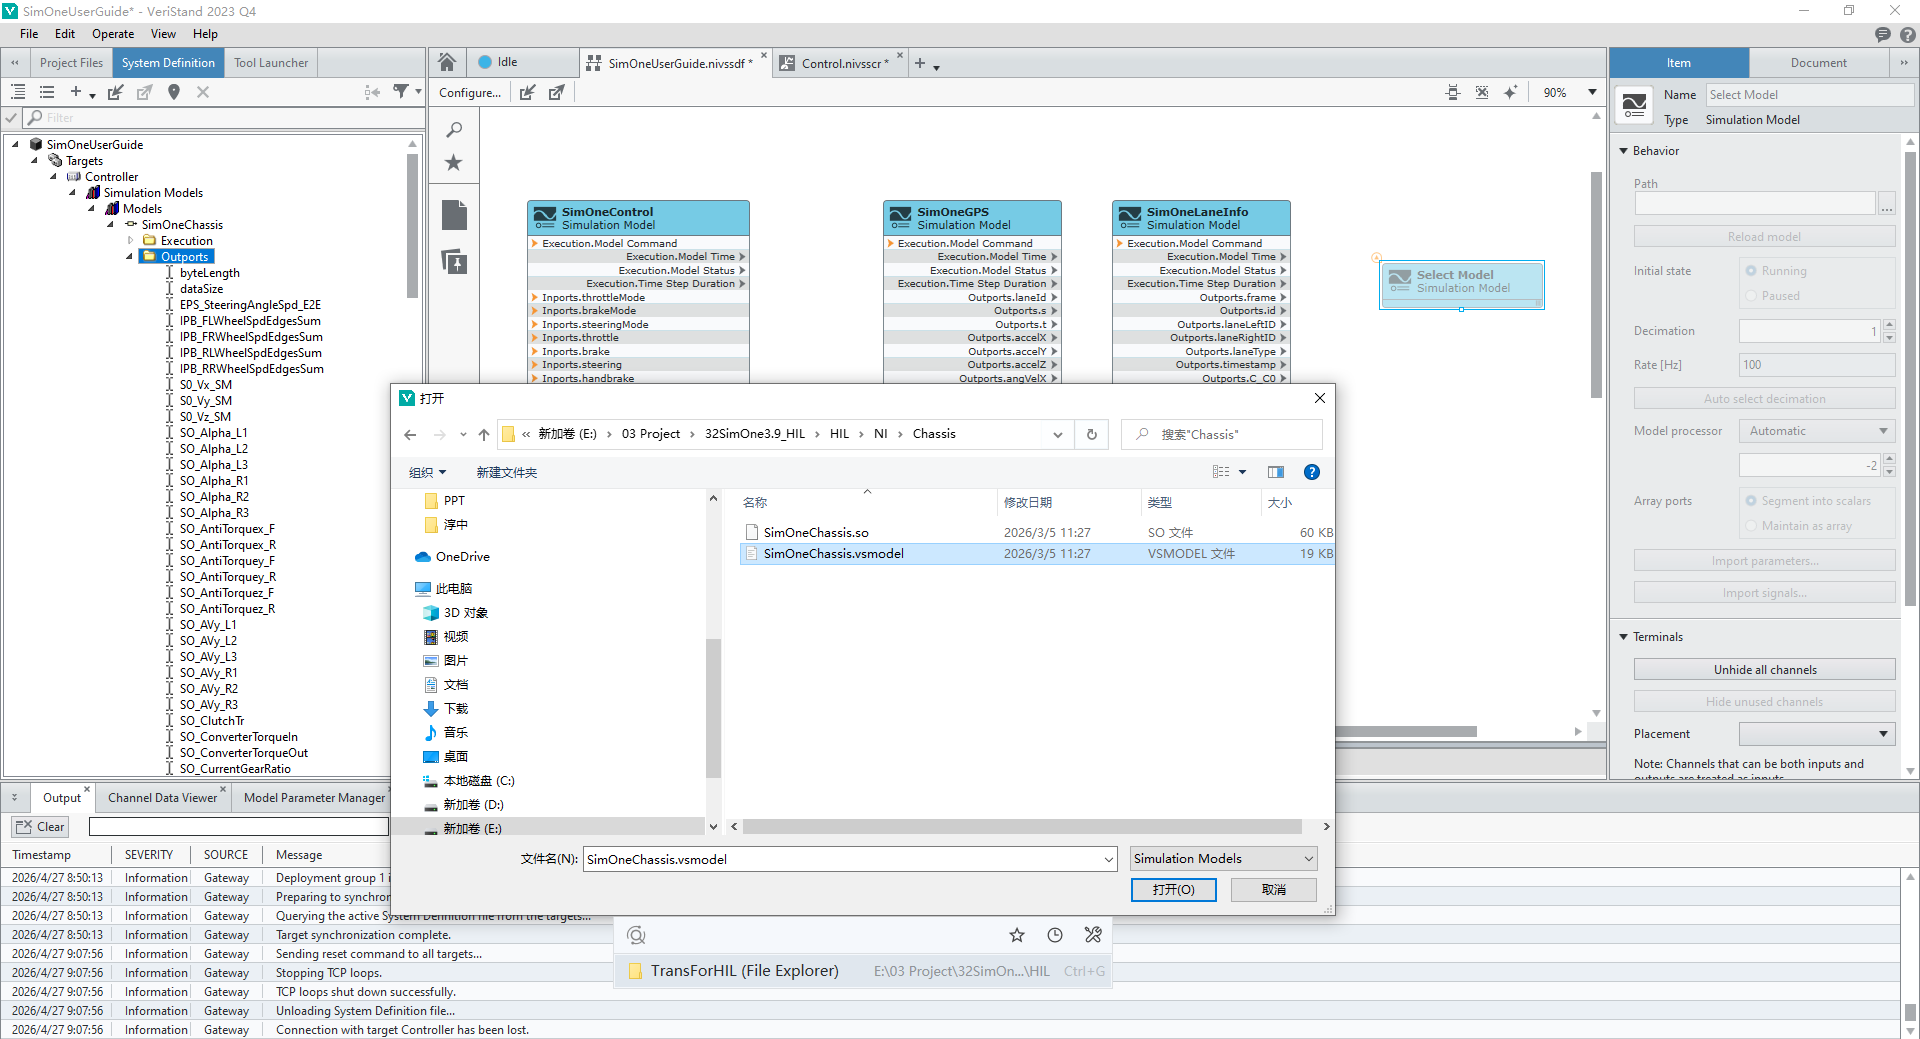This screenshot has height=1039, width=1920.
Task: Select TransForHIL (File Explorer) entry
Action: (x=864, y=971)
